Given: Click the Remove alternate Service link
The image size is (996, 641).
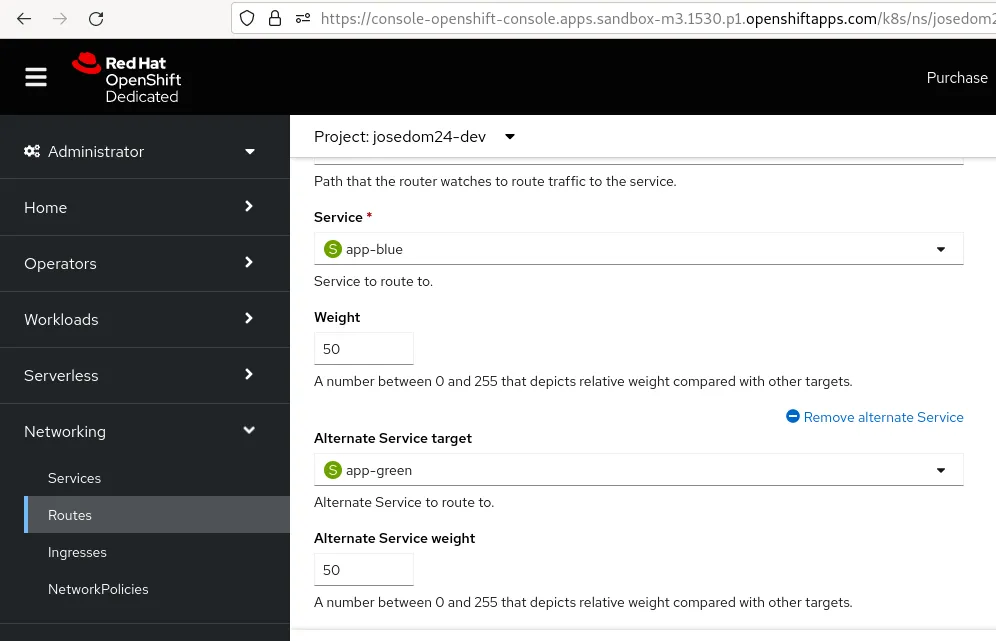Looking at the screenshot, I should tap(883, 417).
